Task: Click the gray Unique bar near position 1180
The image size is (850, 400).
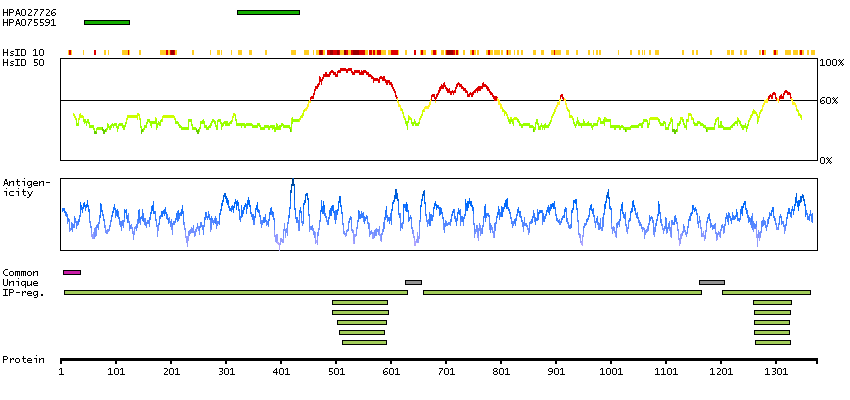Action: (x=711, y=282)
